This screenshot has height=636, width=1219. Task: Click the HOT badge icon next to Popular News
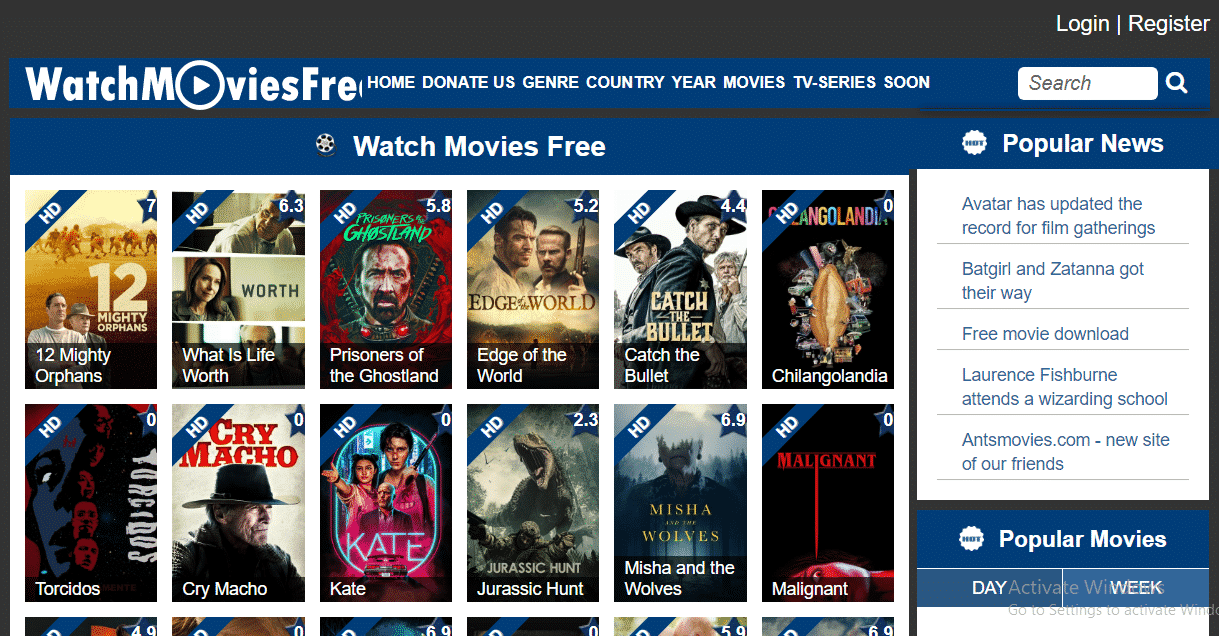click(974, 143)
